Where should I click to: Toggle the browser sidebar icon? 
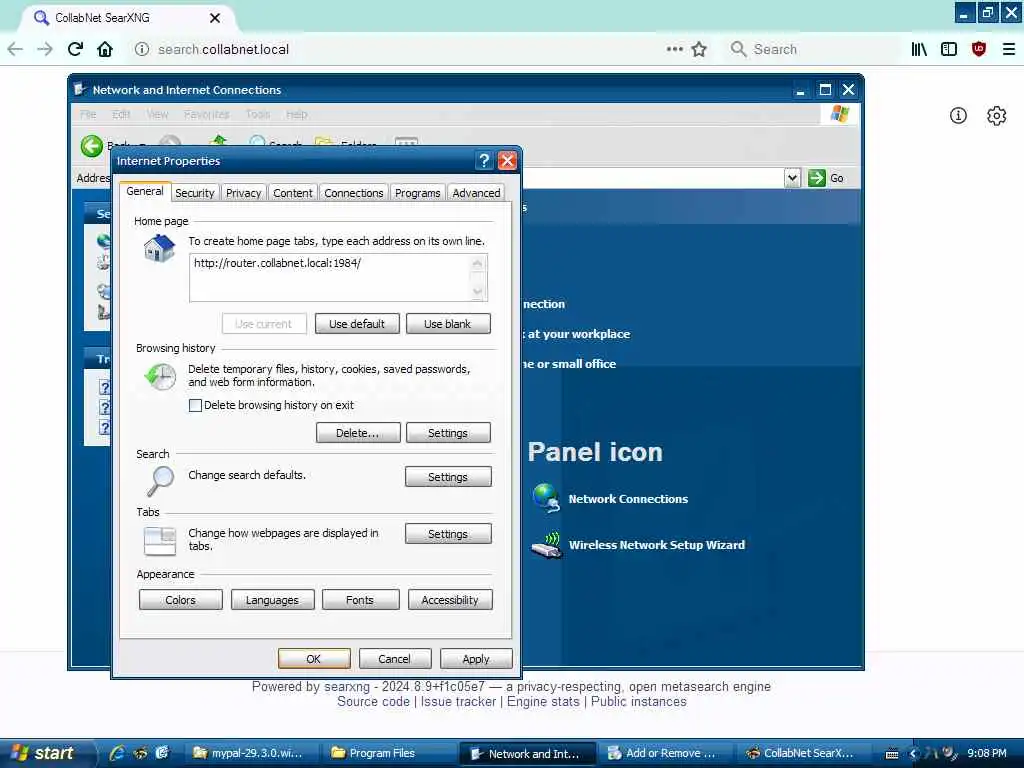pos(949,49)
